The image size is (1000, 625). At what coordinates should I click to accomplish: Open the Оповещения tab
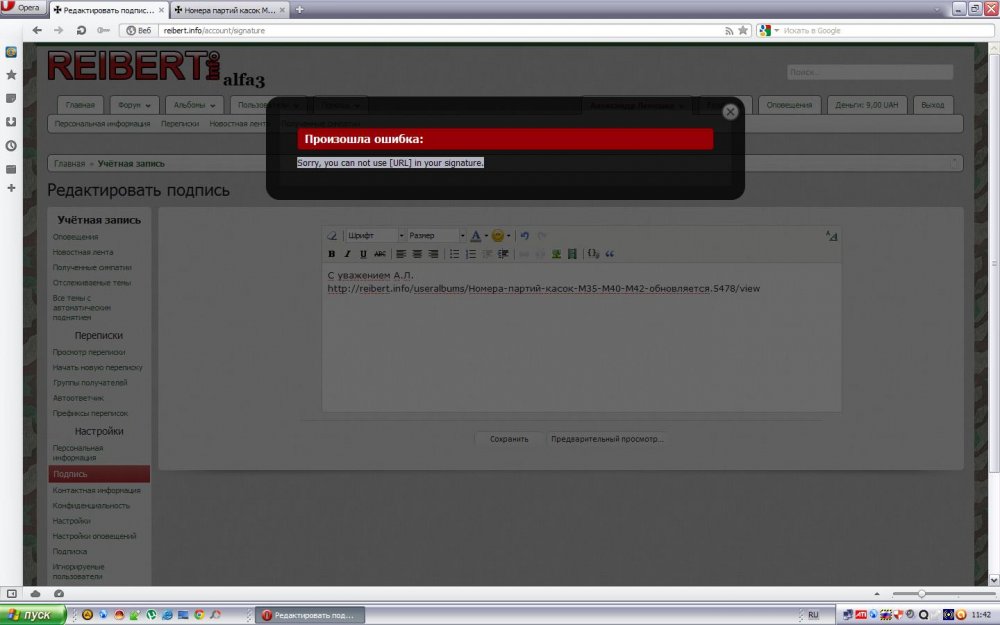coord(789,105)
